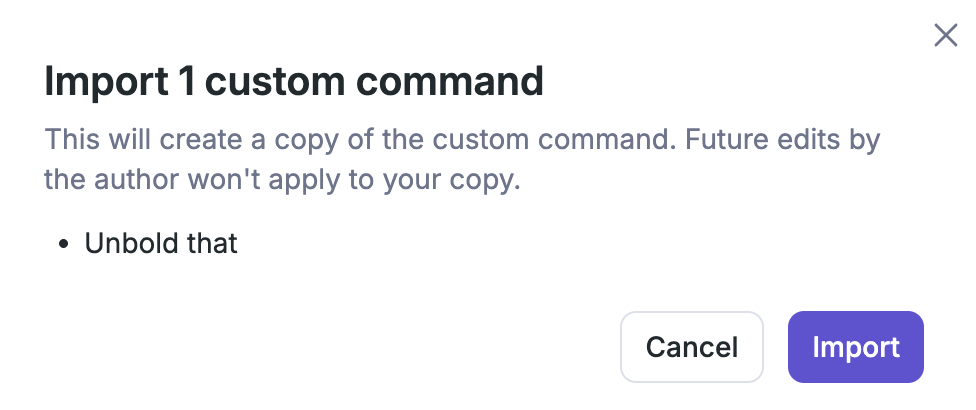
Task: Click the word 'that' in the list item
Action: tap(210, 243)
